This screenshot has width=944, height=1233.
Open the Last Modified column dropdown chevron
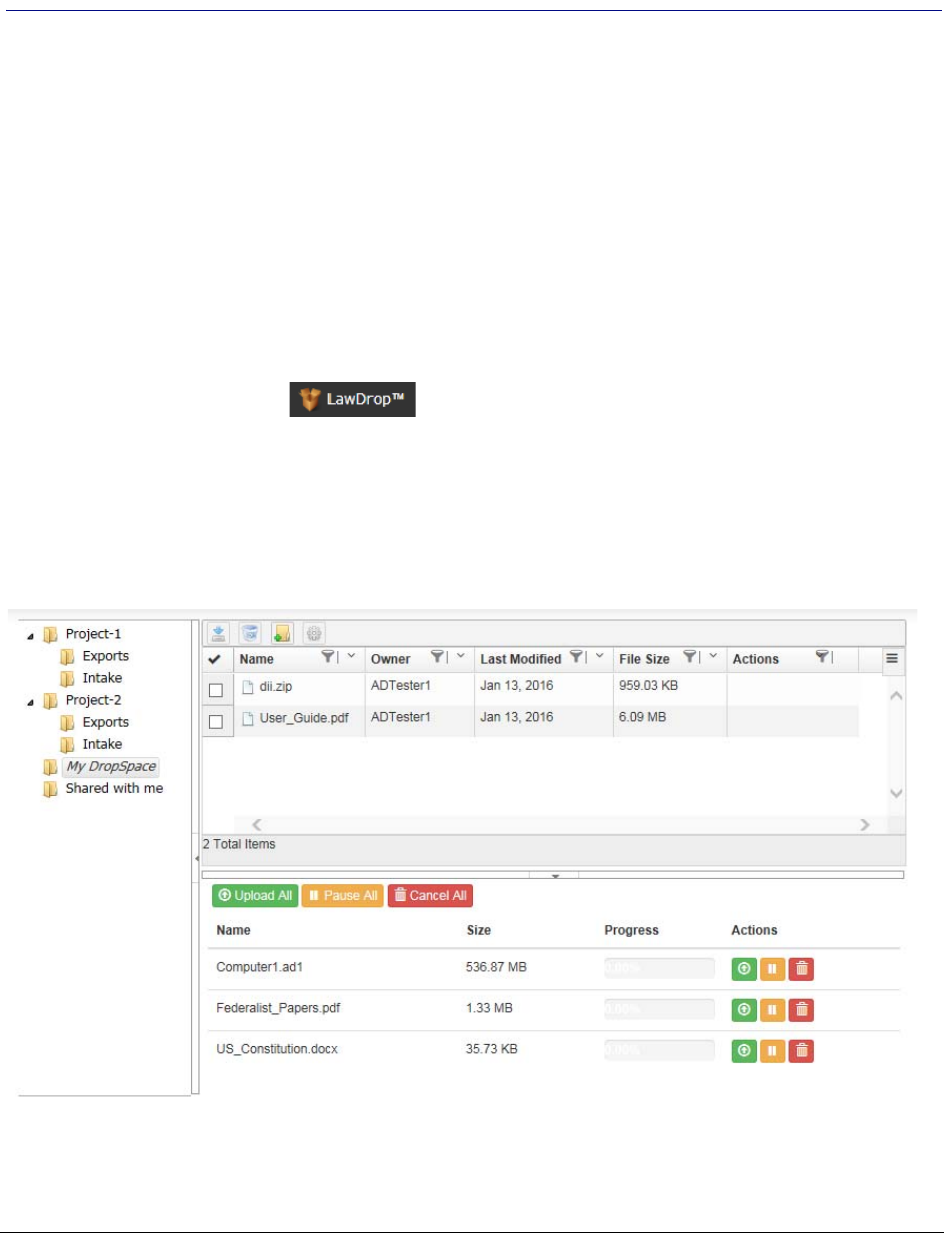click(599, 658)
